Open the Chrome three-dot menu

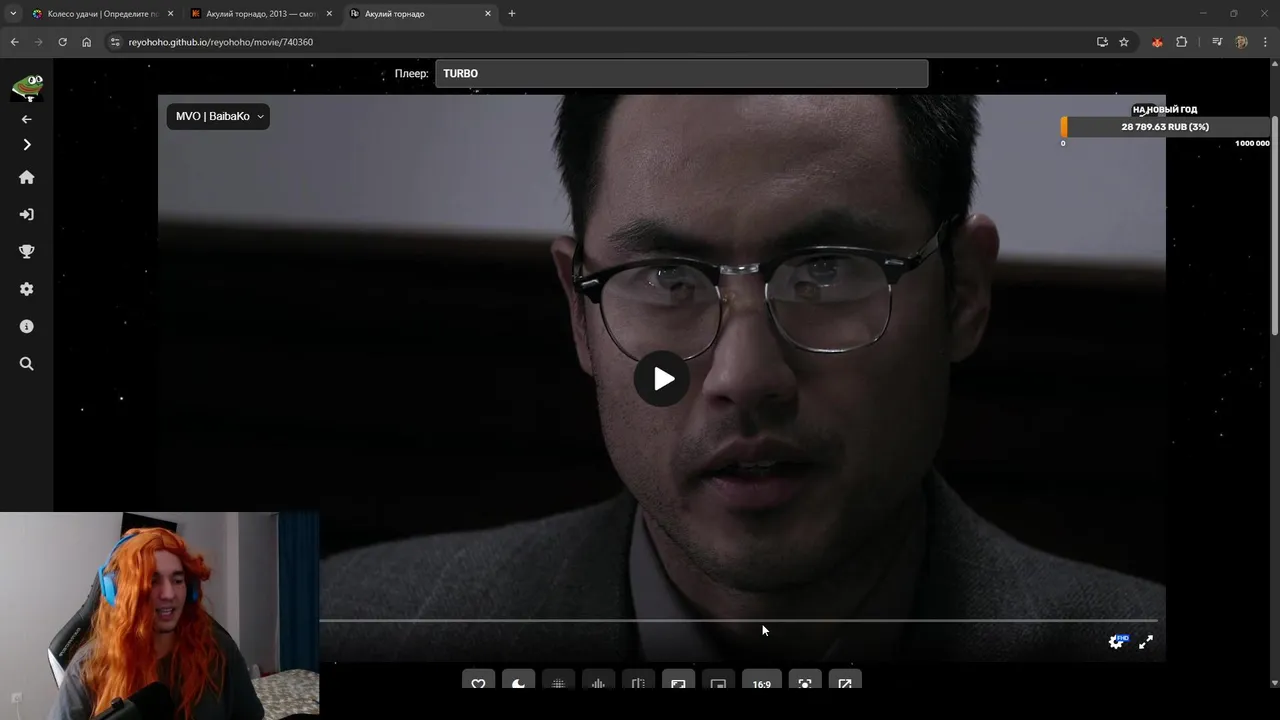1265,42
